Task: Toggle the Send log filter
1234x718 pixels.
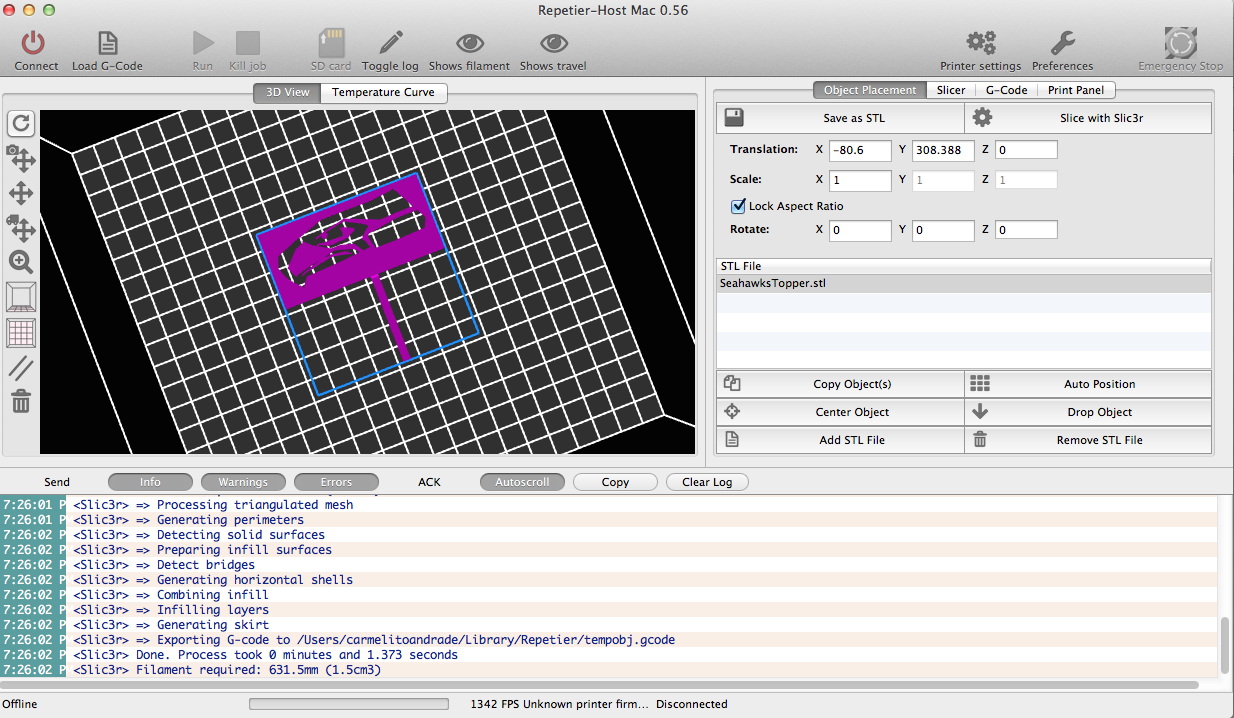Action: click(57, 482)
